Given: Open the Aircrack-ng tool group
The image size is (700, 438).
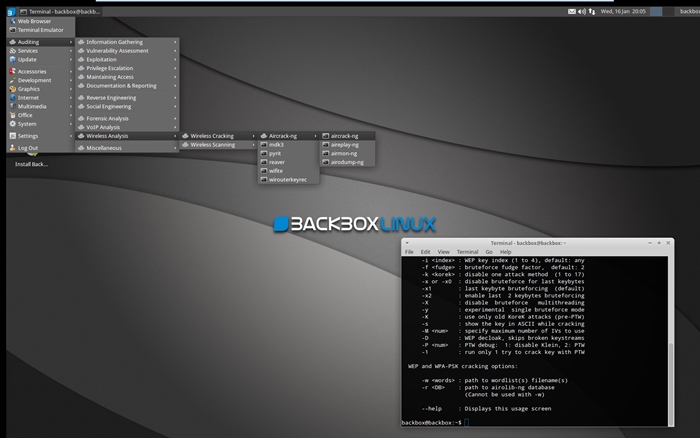Looking at the screenshot, I should tap(289, 136).
